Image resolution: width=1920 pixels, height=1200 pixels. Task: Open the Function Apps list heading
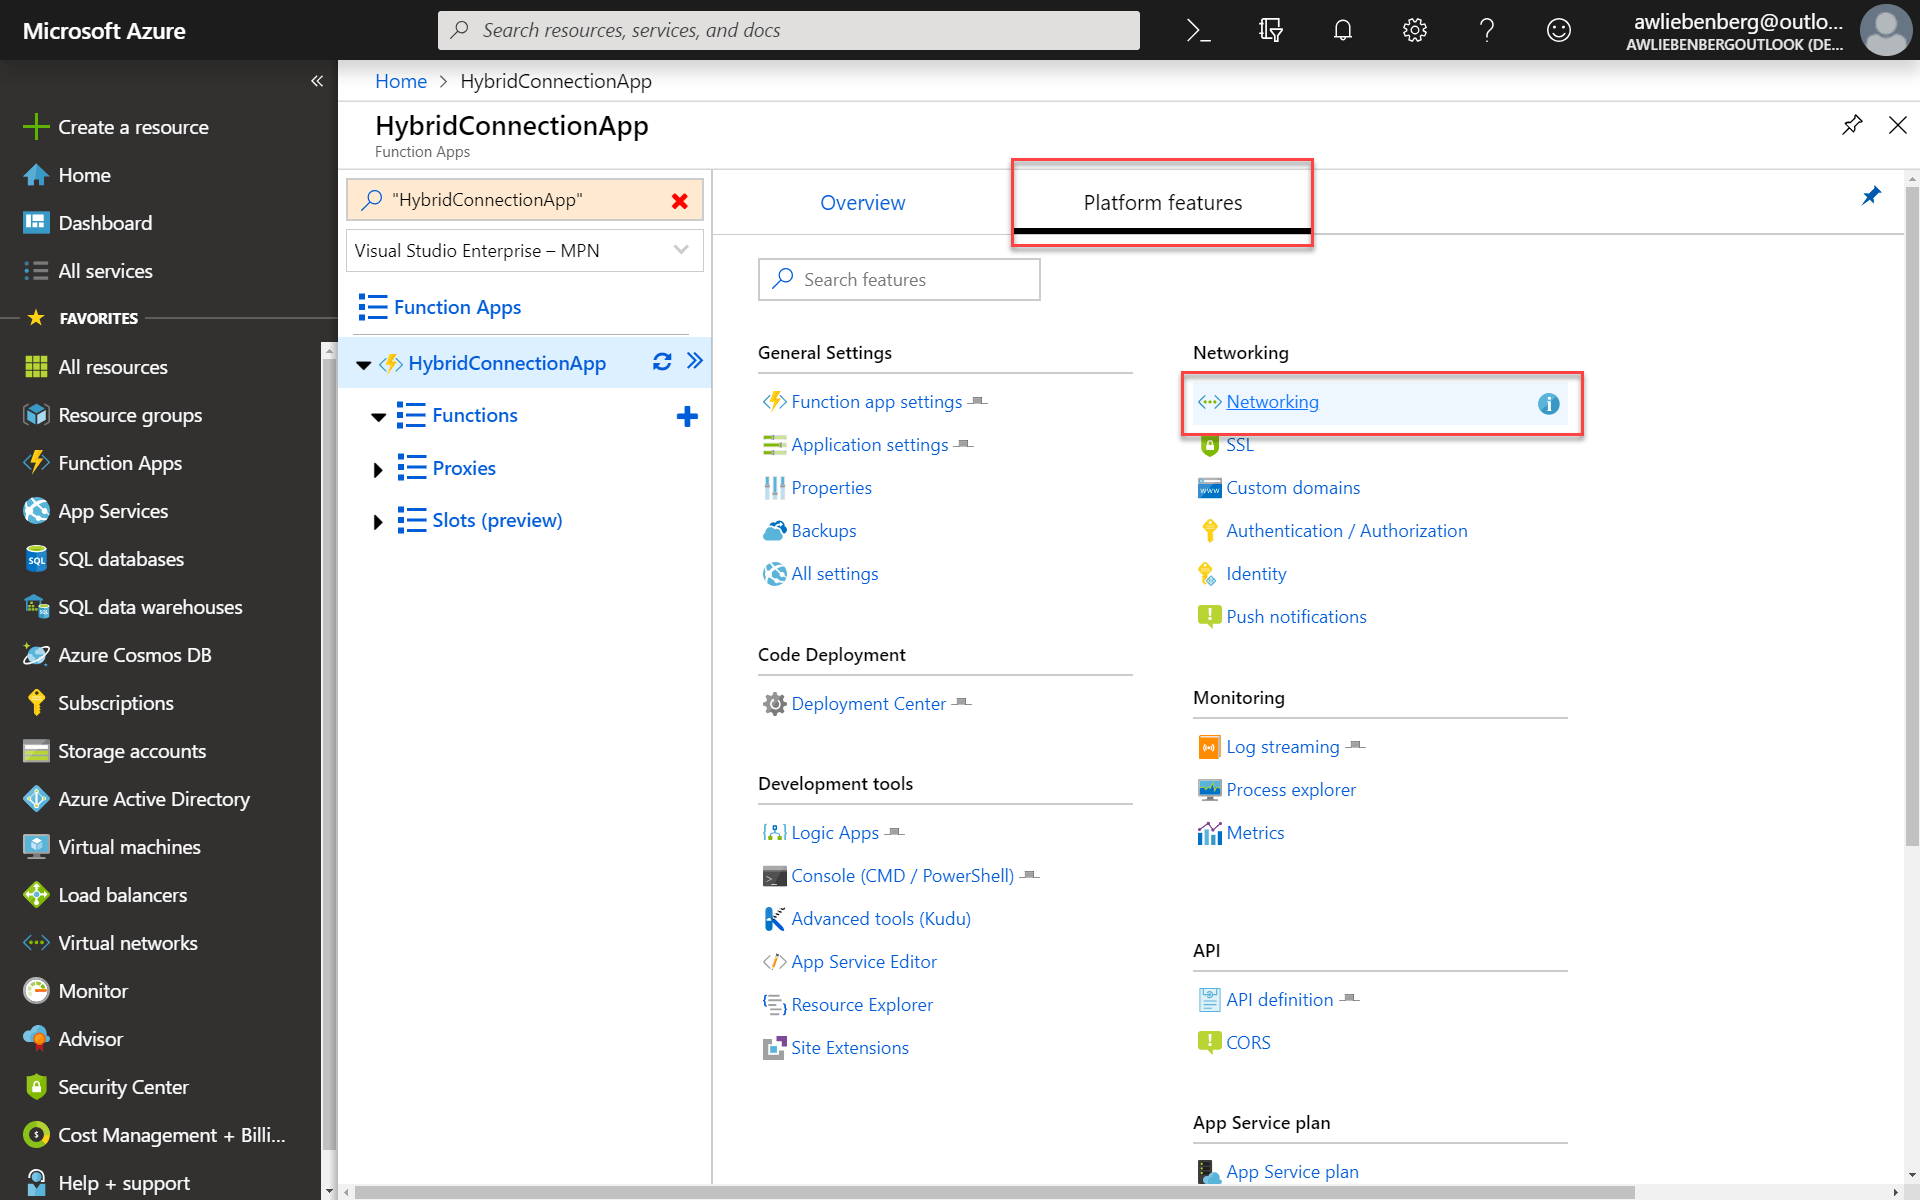(457, 307)
